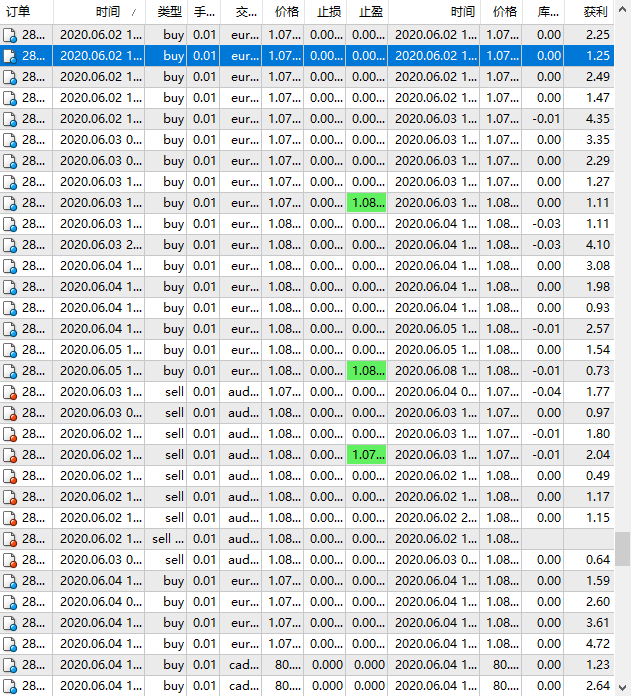Click the buy order icon in the 2.49 profit row
Viewport: 631px width, 696px height.
pos(10,77)
